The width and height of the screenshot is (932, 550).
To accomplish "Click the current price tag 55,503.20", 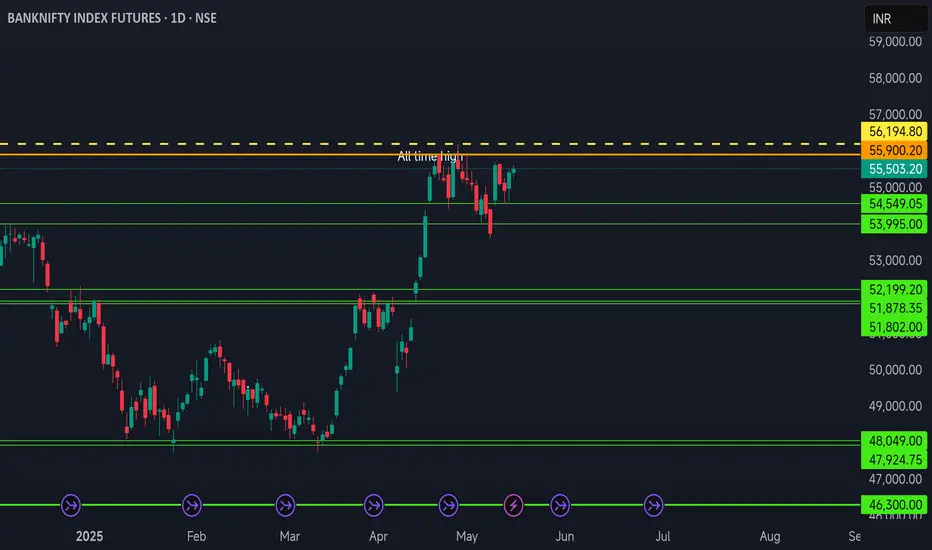I will click(894, 169).
